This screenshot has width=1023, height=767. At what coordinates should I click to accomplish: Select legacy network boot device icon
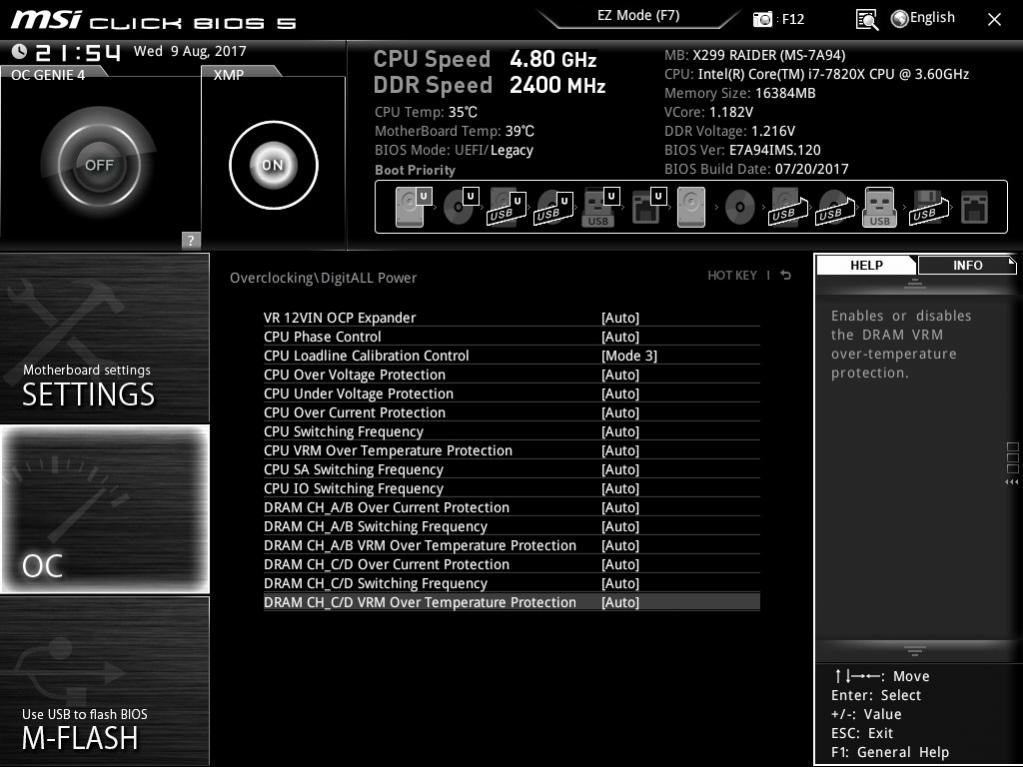pos(974,207)
